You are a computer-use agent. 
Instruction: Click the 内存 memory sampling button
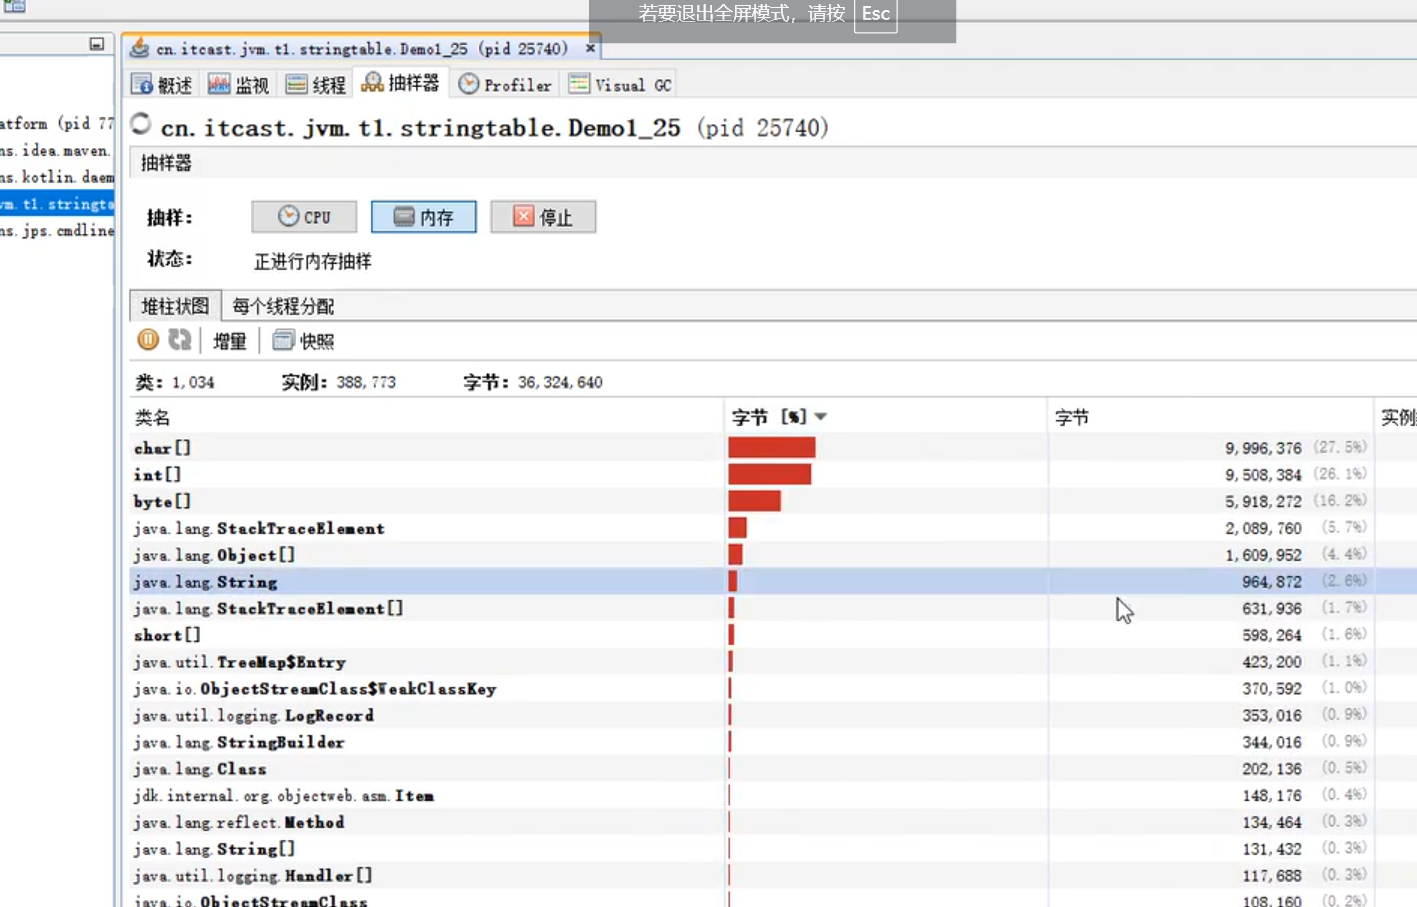pyautogui.click(x=424, y=217)
